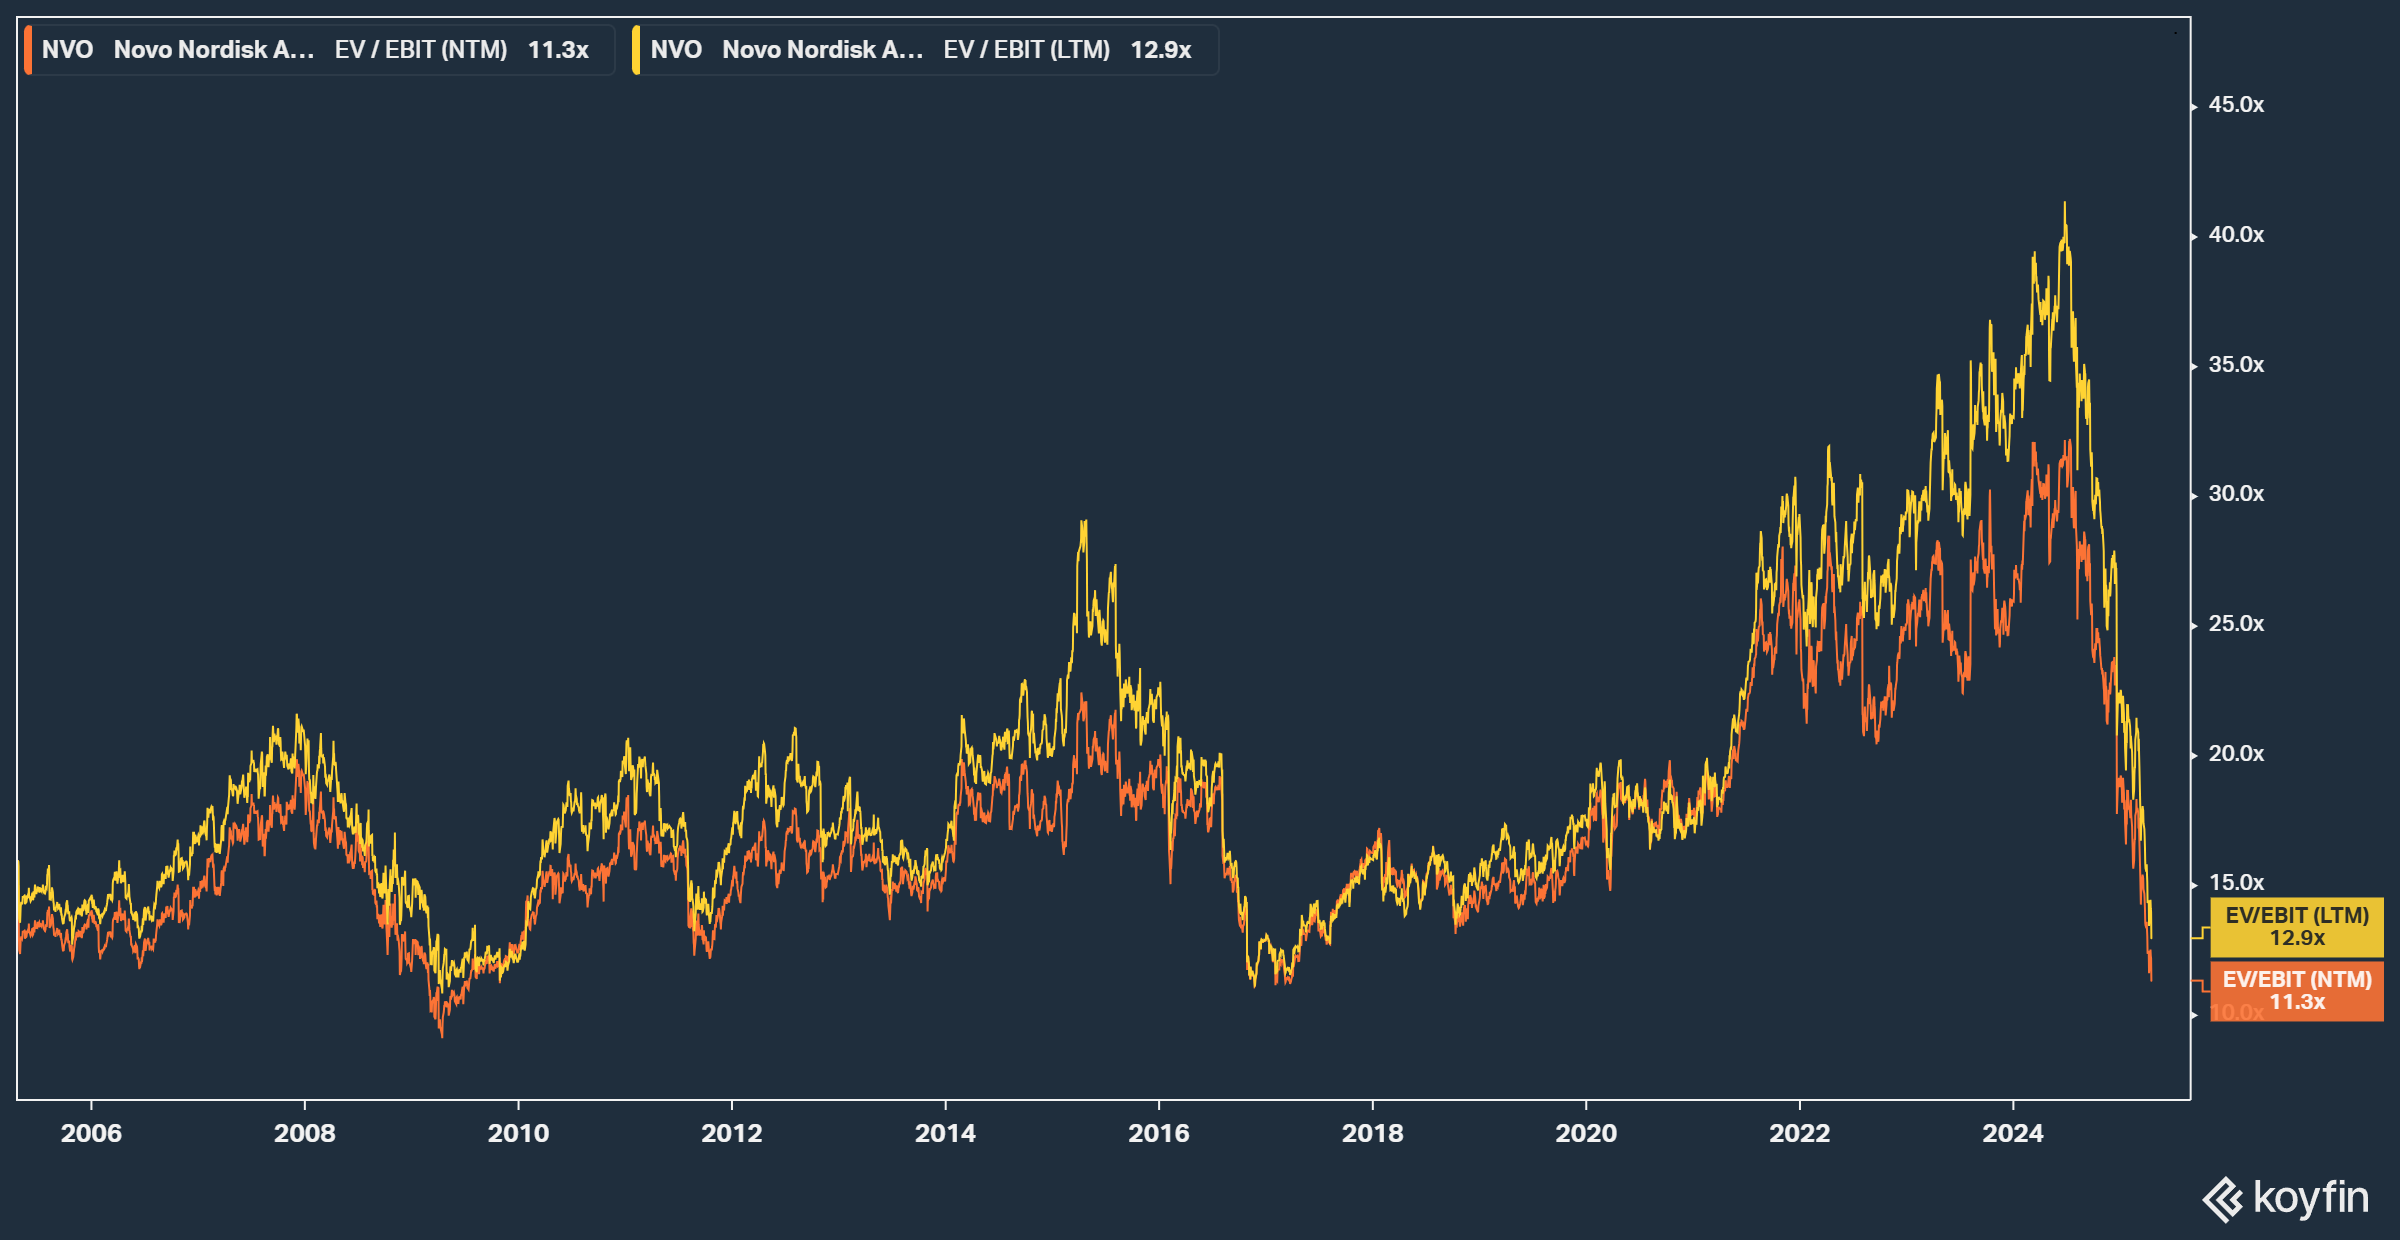Click the 2012 x-axis label
The width and height of the screenshot is (2400, 1240).
732,1133
